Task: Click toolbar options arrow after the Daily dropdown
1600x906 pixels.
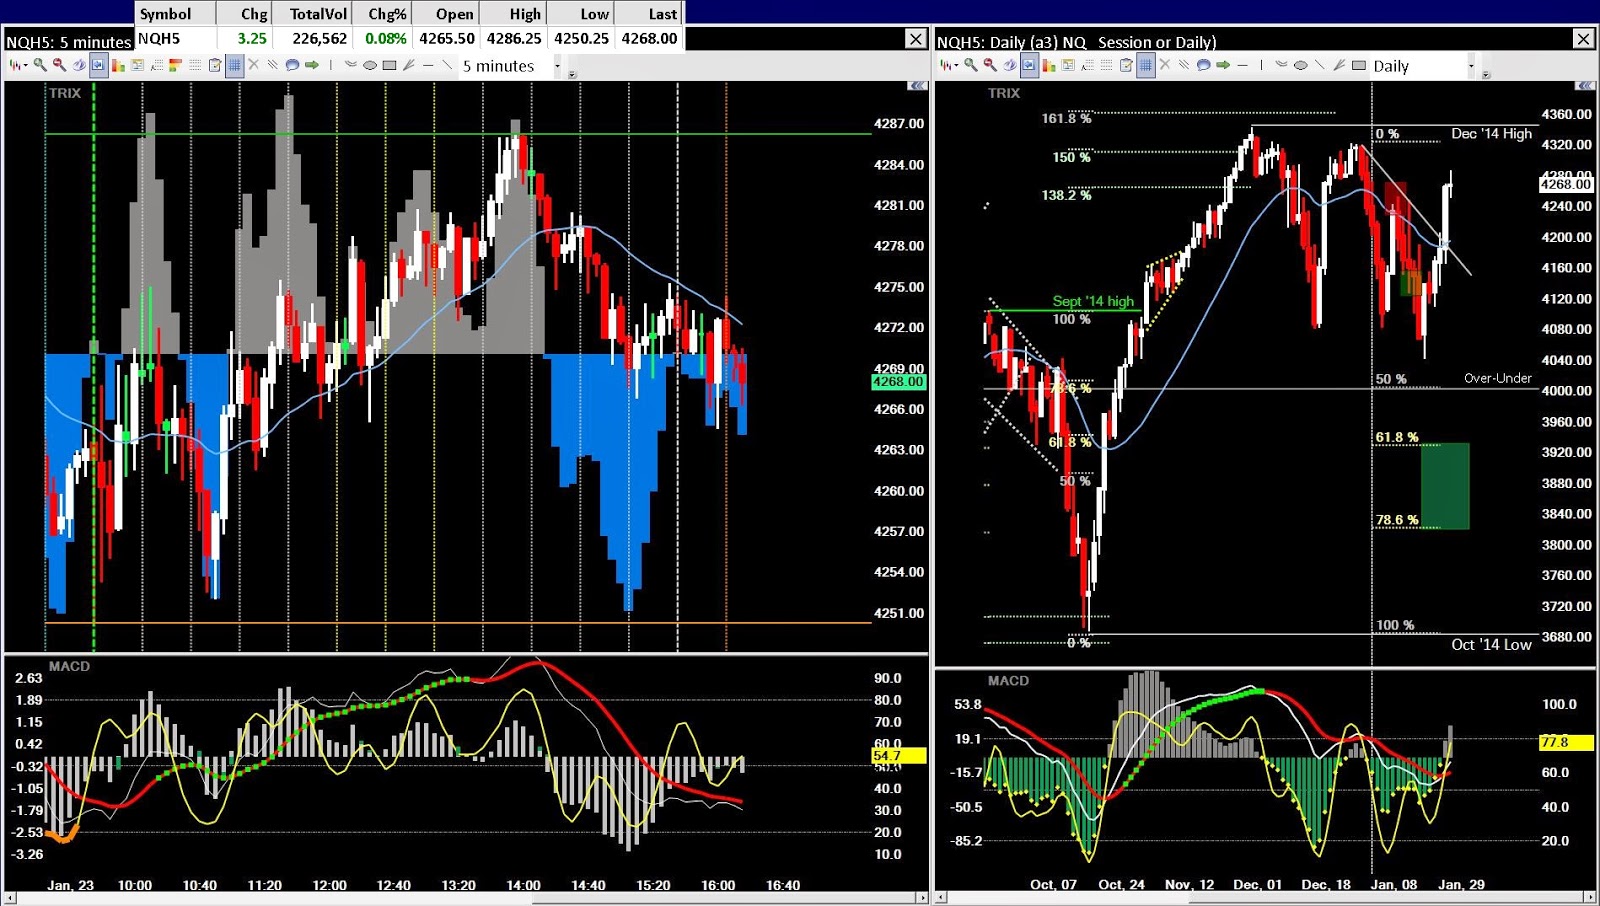Action: coord(1486,74)
